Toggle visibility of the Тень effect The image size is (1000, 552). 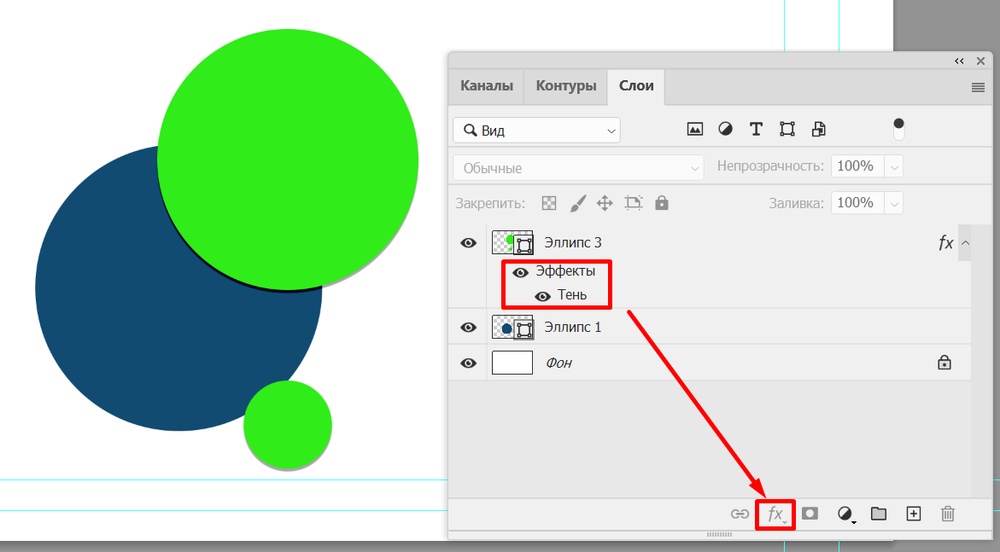(543, 296)
